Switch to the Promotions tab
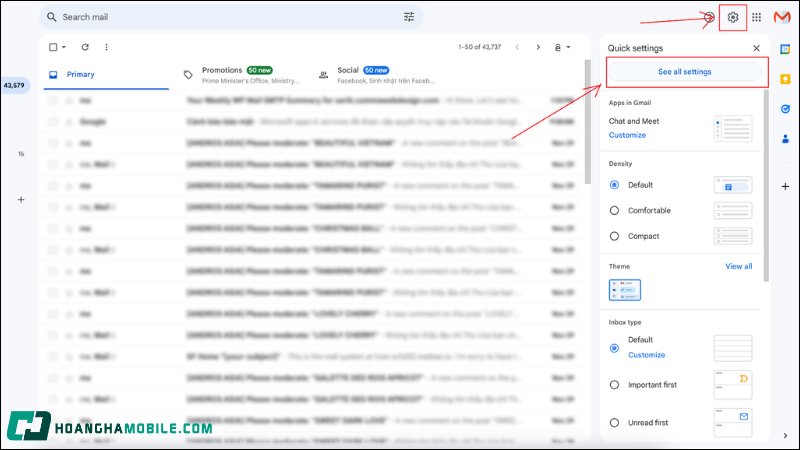 tap(240, 74)
